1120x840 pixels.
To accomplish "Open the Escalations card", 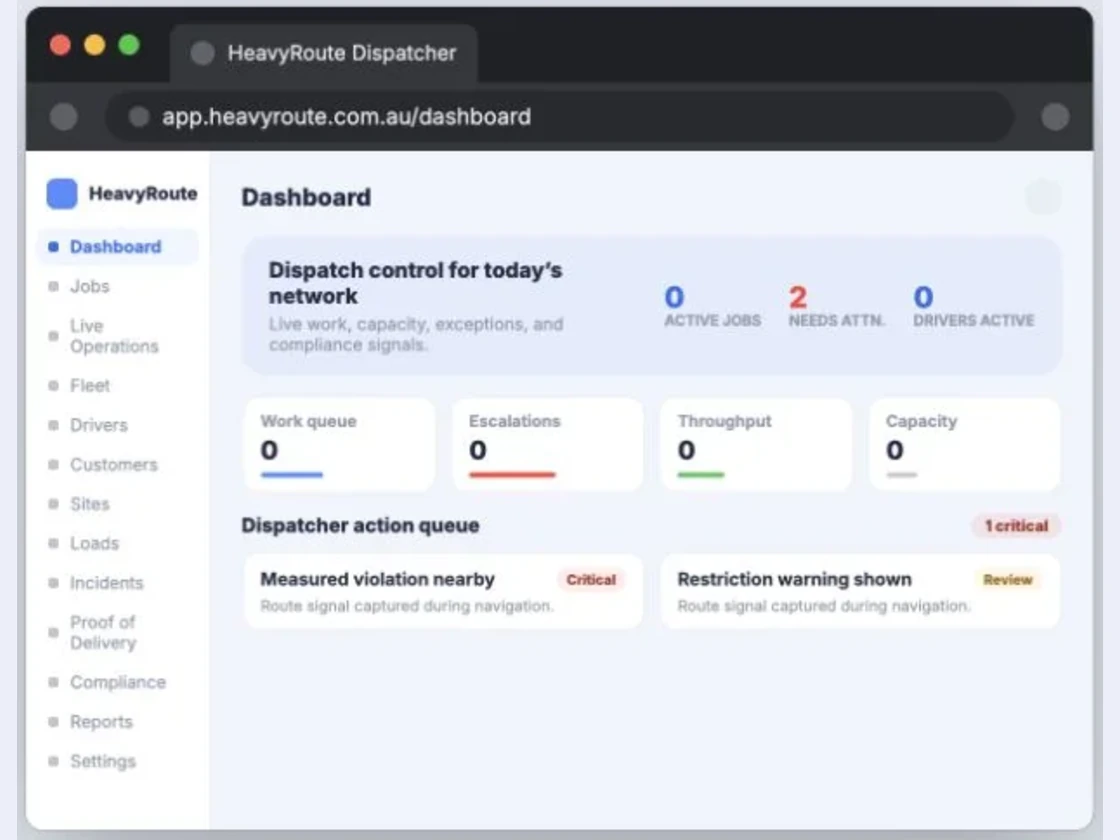I will click(548, 445).
